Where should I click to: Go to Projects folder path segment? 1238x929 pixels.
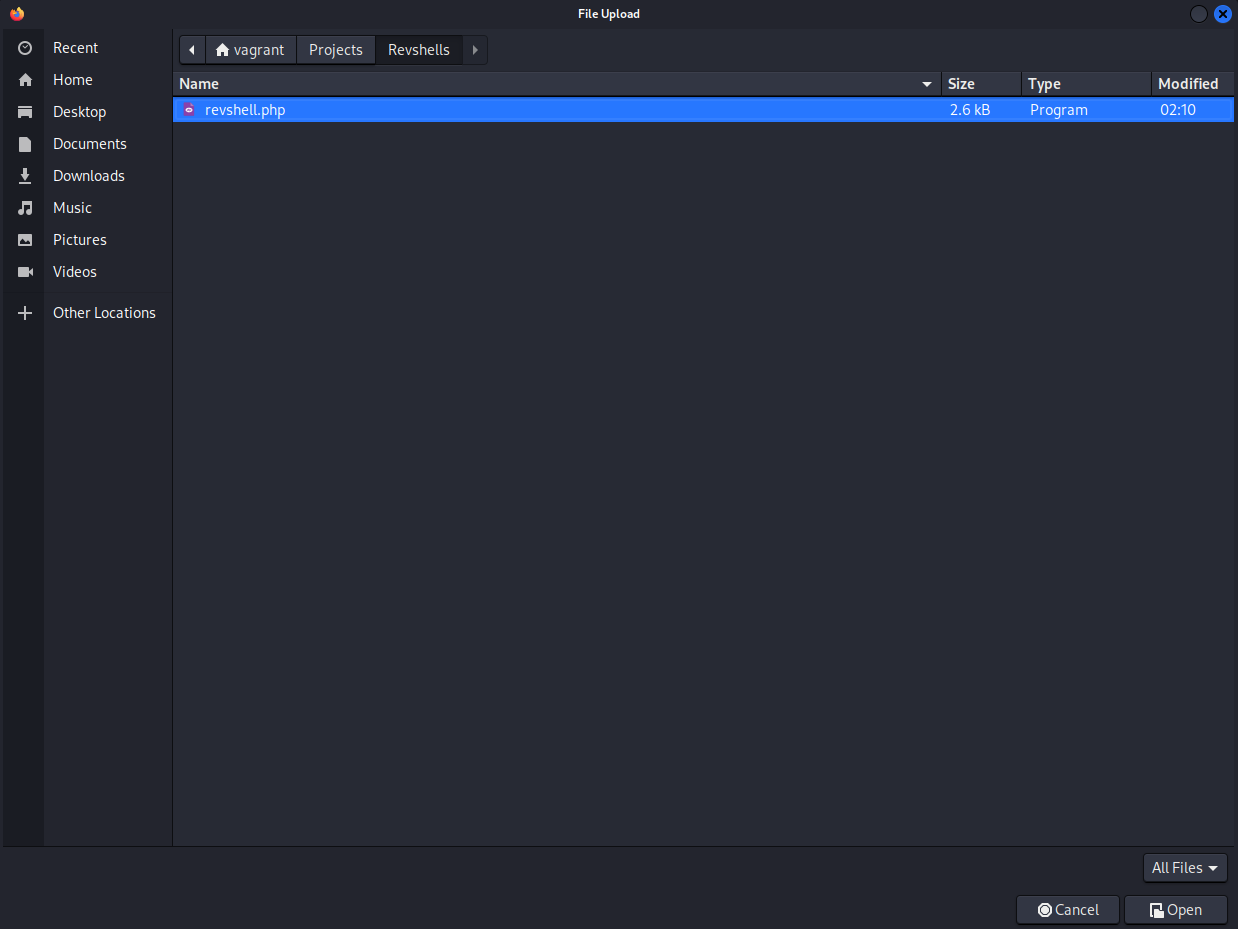click(x=335, y=50)
